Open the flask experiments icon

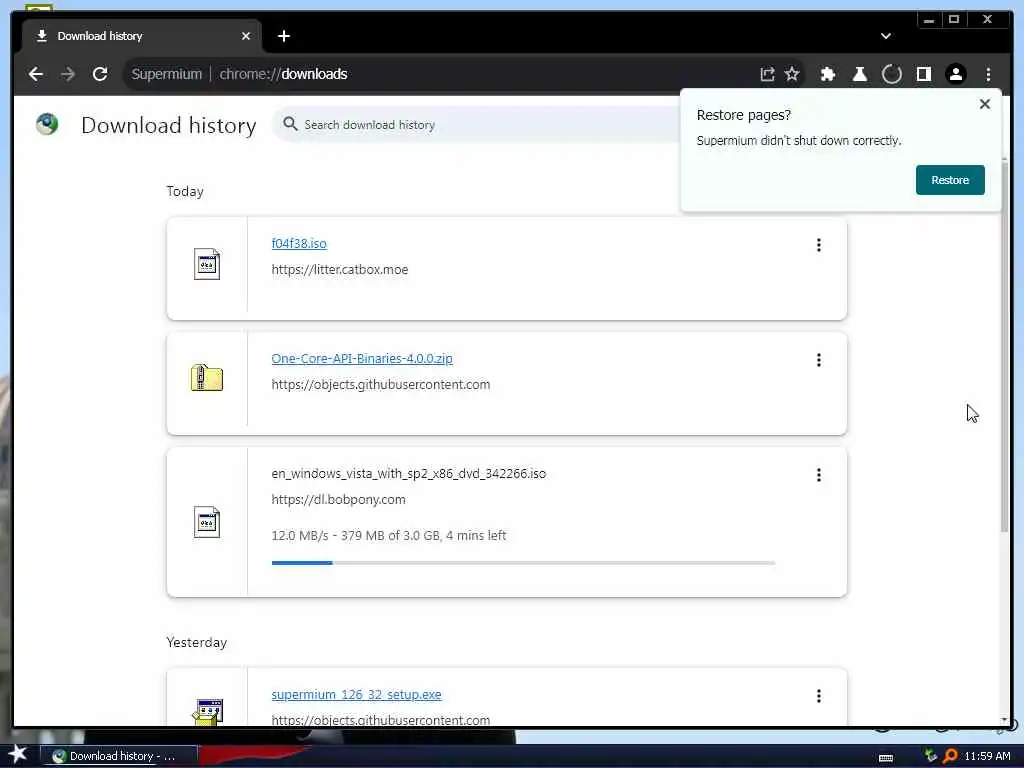point(859,74)
